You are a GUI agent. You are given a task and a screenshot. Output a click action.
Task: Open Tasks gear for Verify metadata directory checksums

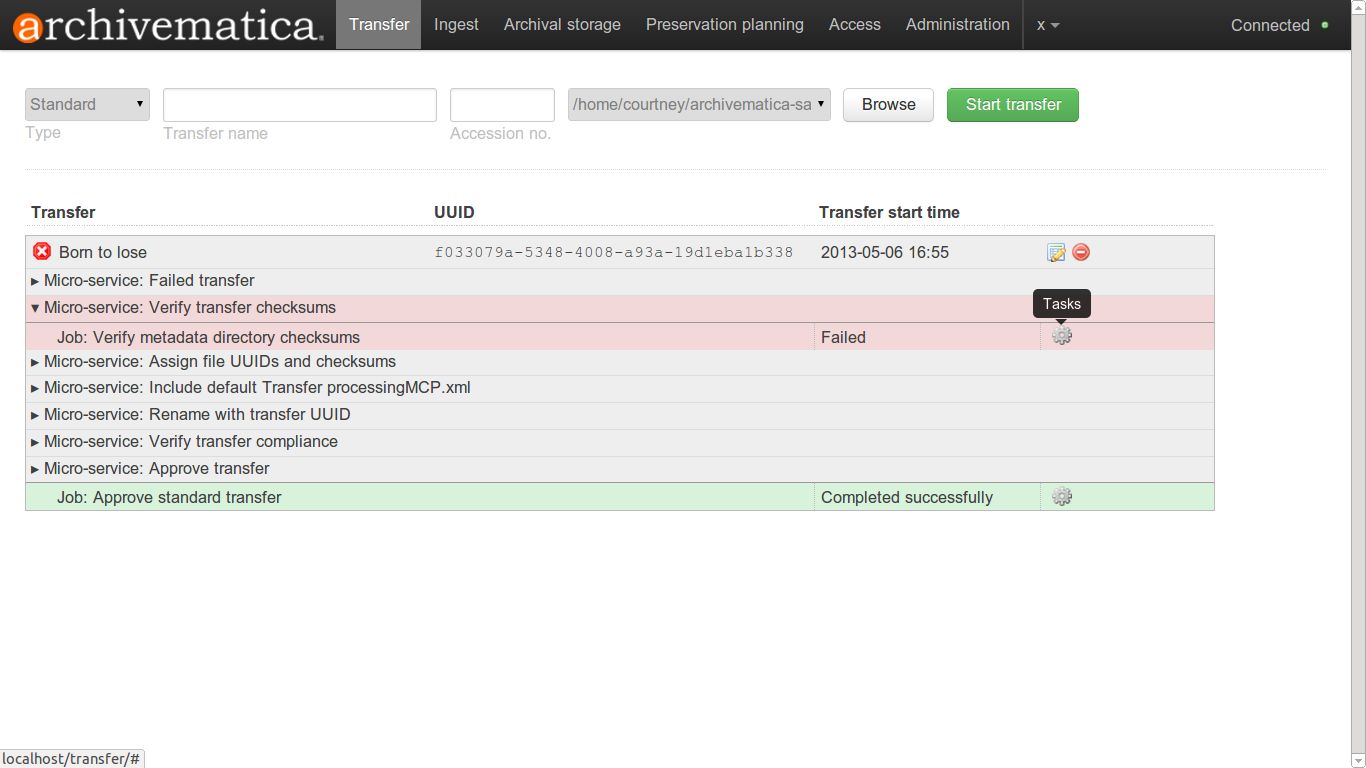click(1062, 337)
